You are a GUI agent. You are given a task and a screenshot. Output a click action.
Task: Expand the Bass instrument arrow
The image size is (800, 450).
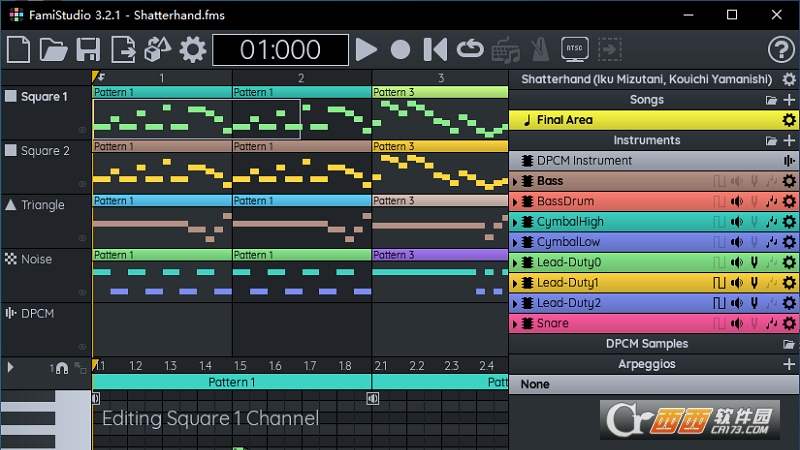(515, 181)
